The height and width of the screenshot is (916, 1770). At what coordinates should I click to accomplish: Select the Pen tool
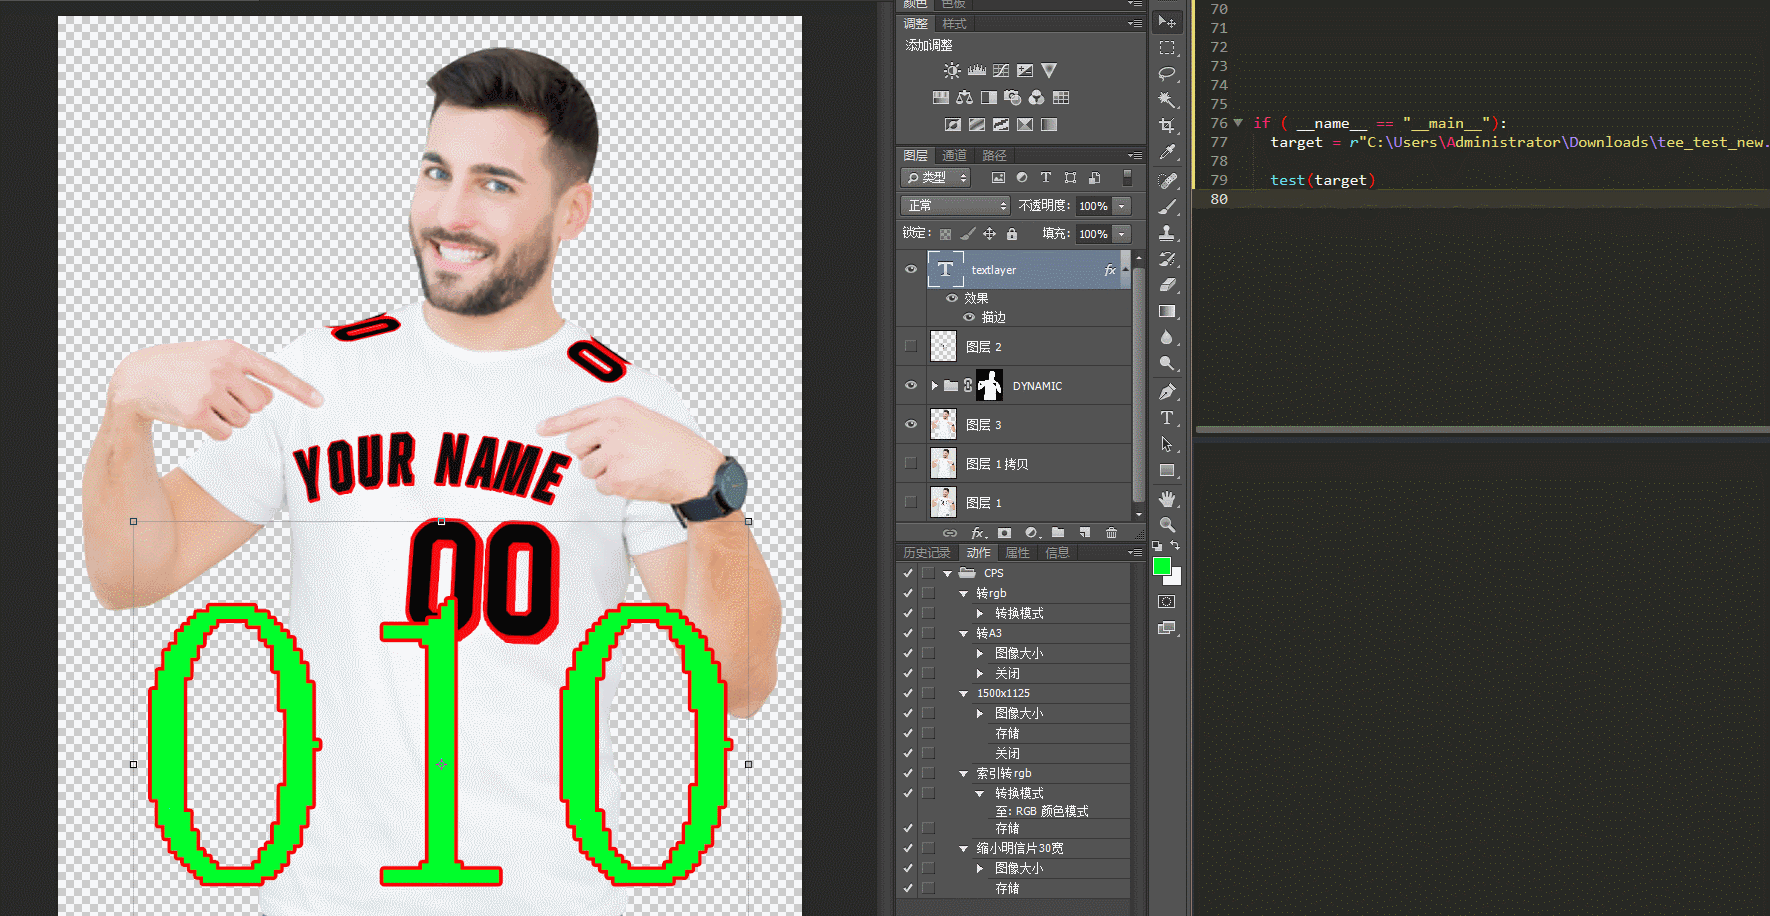(x=1167, y=392)
